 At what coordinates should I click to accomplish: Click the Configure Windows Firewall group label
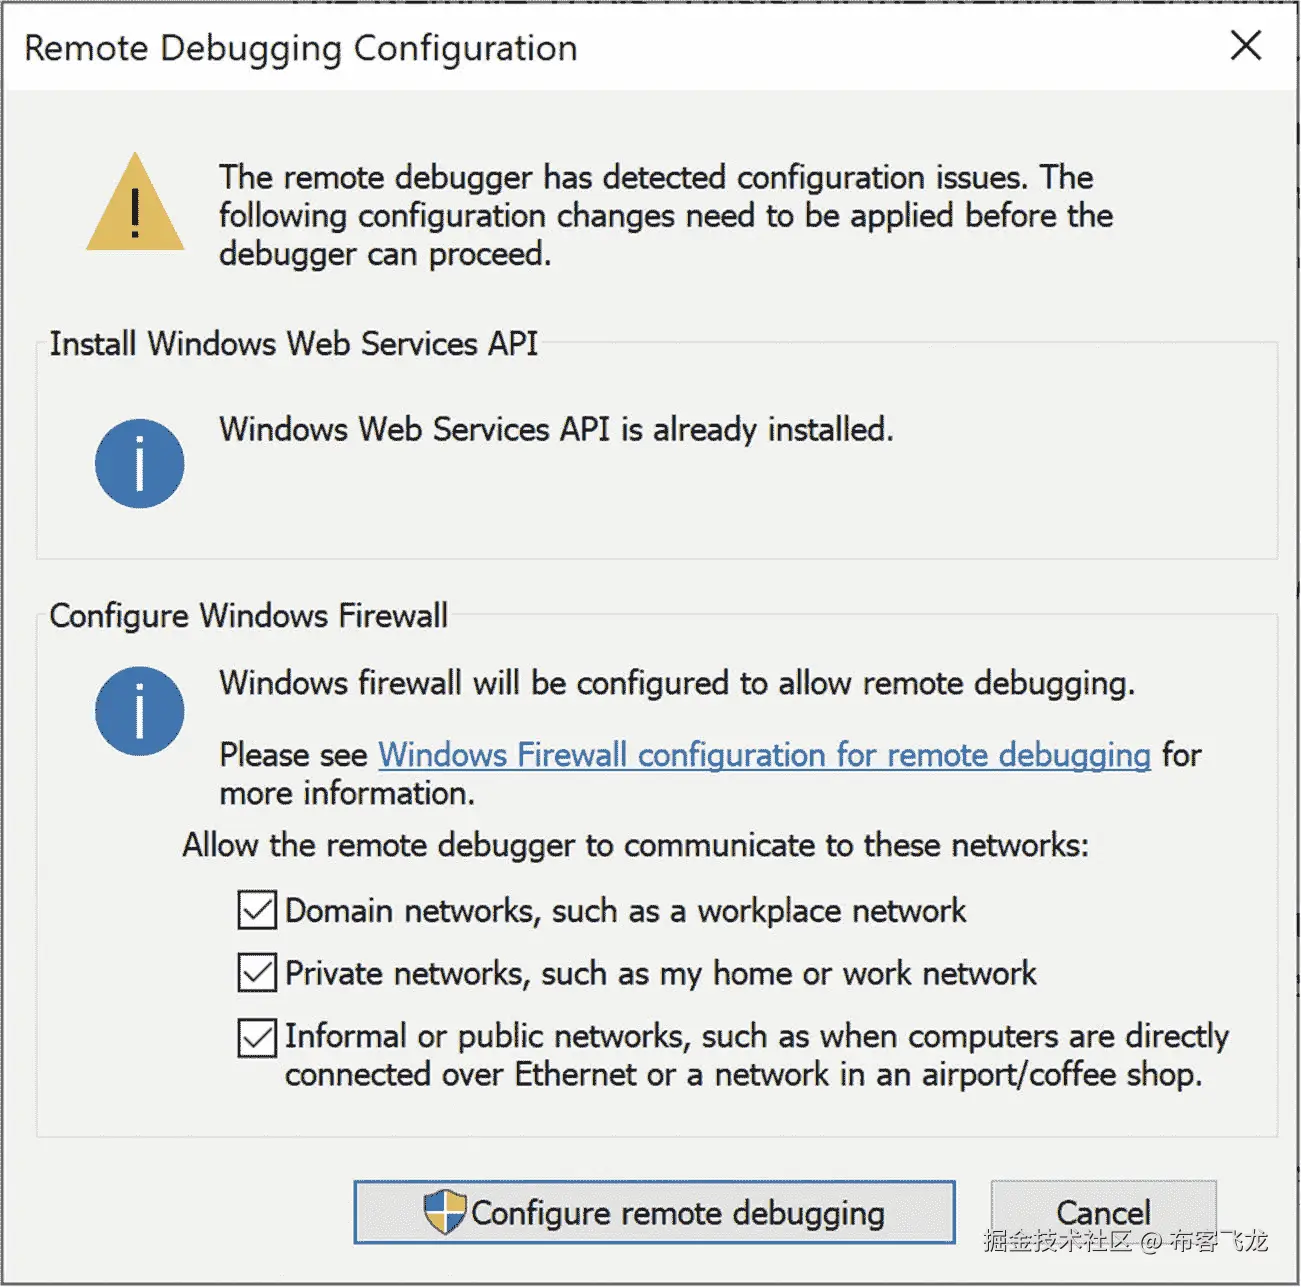click(248, 616)
